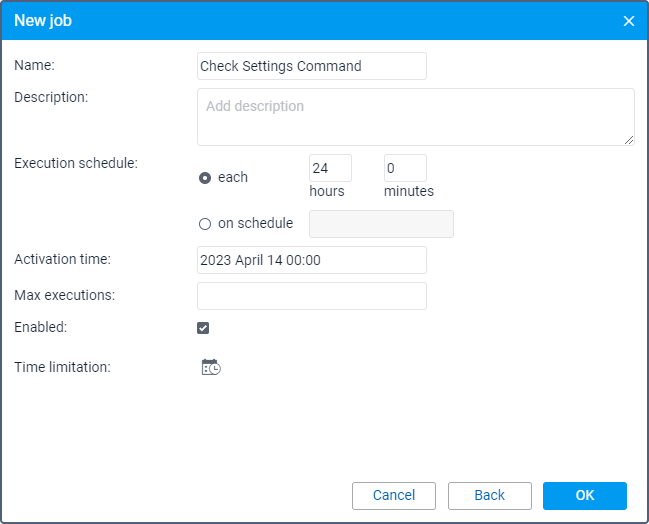The width and height of the screenshot is (649, 524).
Task: Open the Activation time date field
Action: pyautogui.click(x=312, y=260)
